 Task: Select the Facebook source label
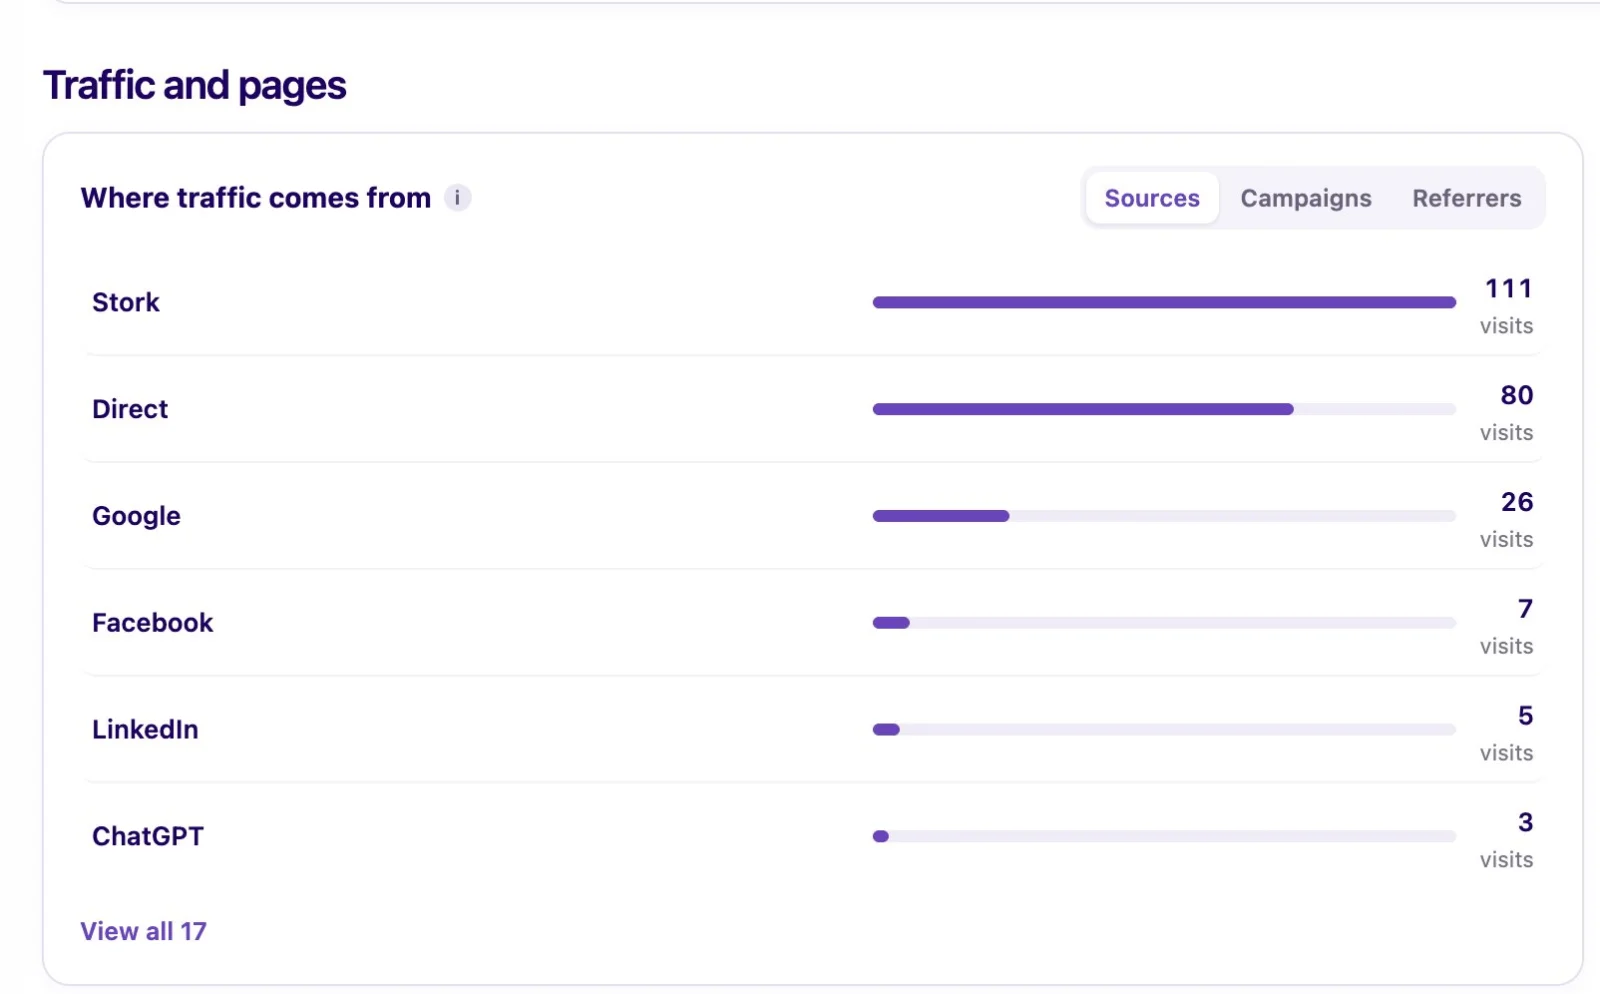(153, 623)
